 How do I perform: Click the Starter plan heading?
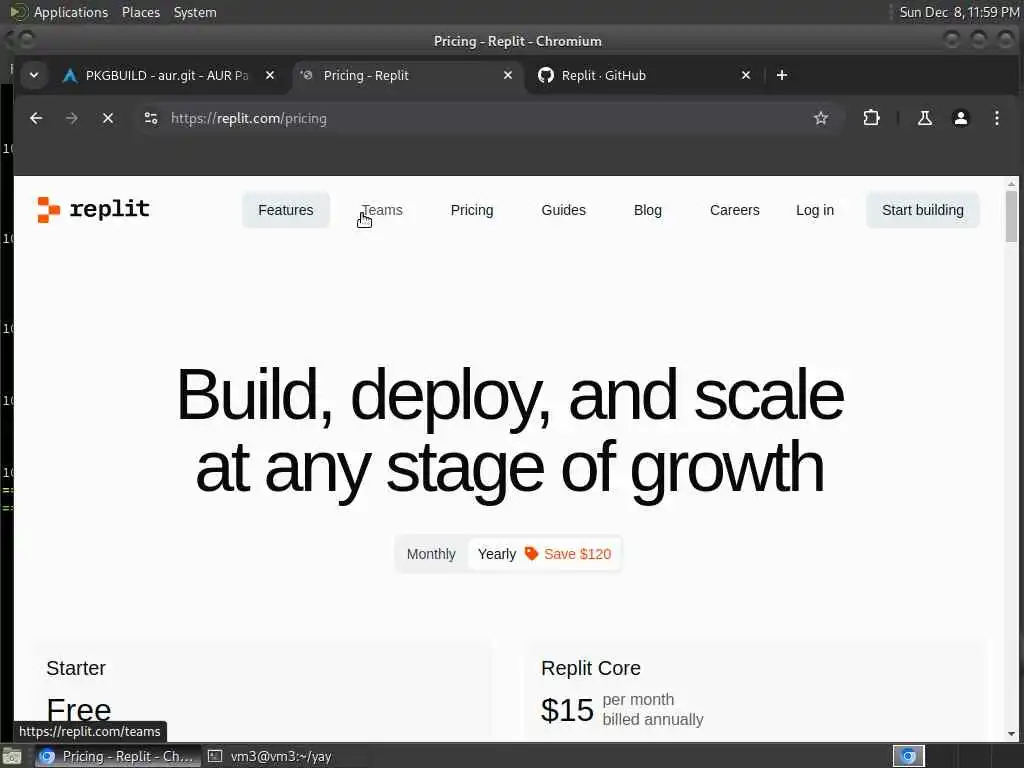(x=76, y=668)
